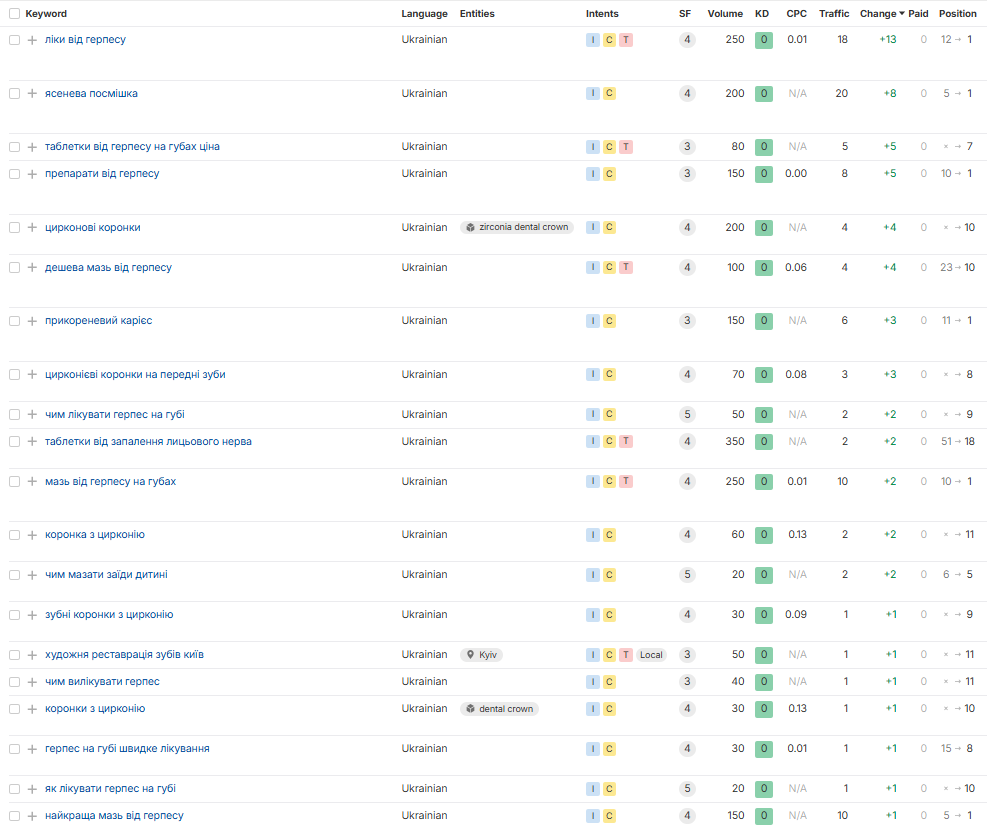This screenshot has width=987, height=836.
Task: Open the keyword 'художня реставрація зубів київ'
Action: (x=124, y=655)
